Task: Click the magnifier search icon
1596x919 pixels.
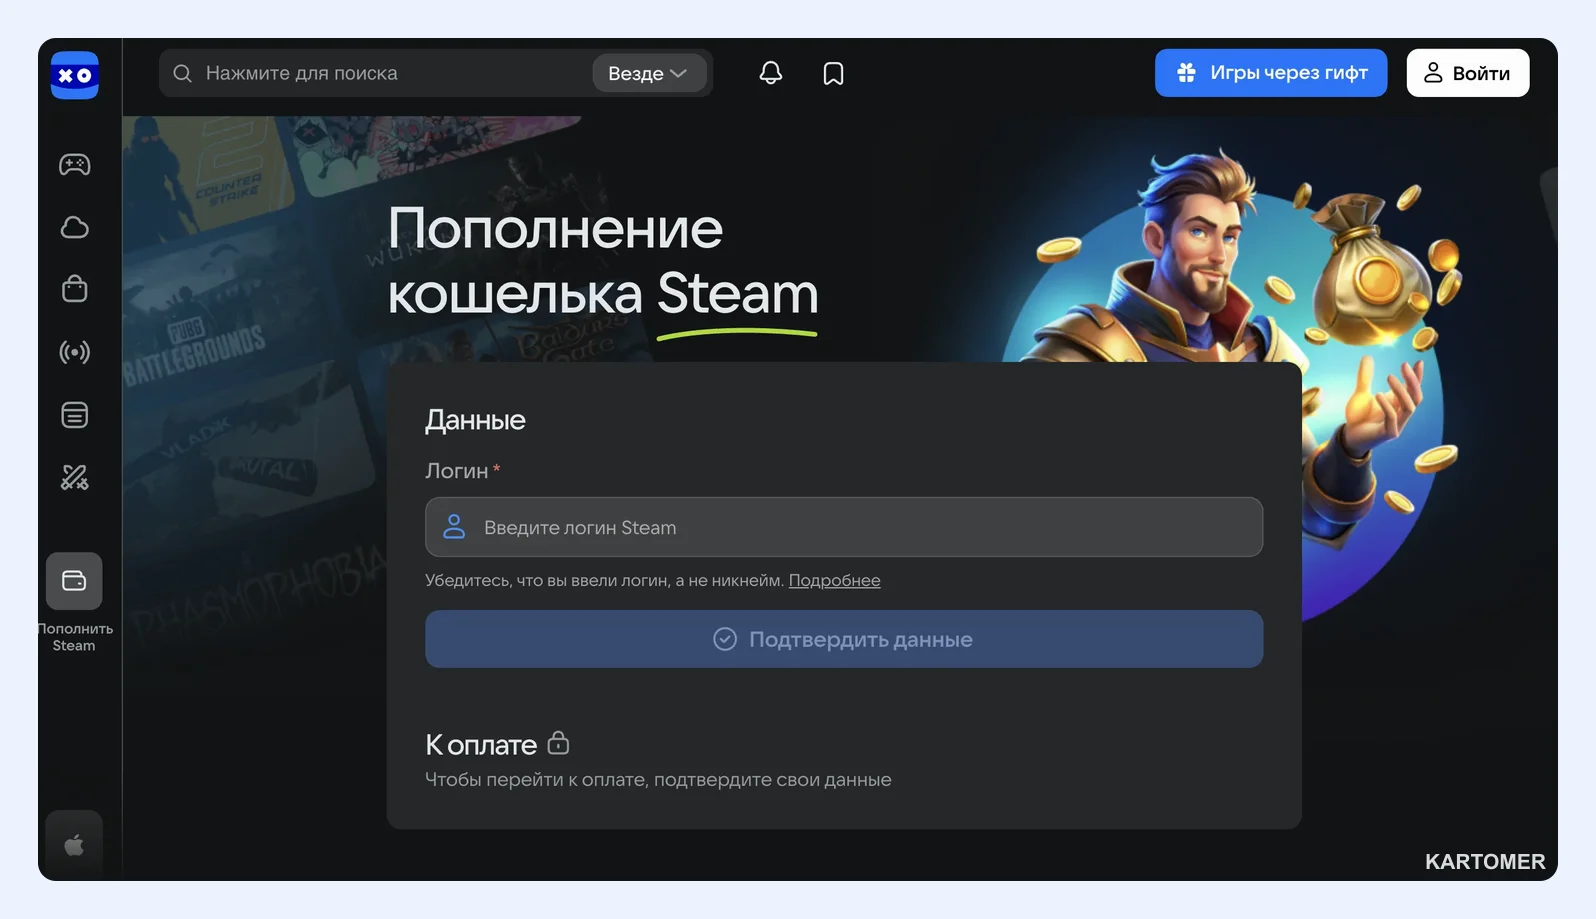Action: [182, 73]
